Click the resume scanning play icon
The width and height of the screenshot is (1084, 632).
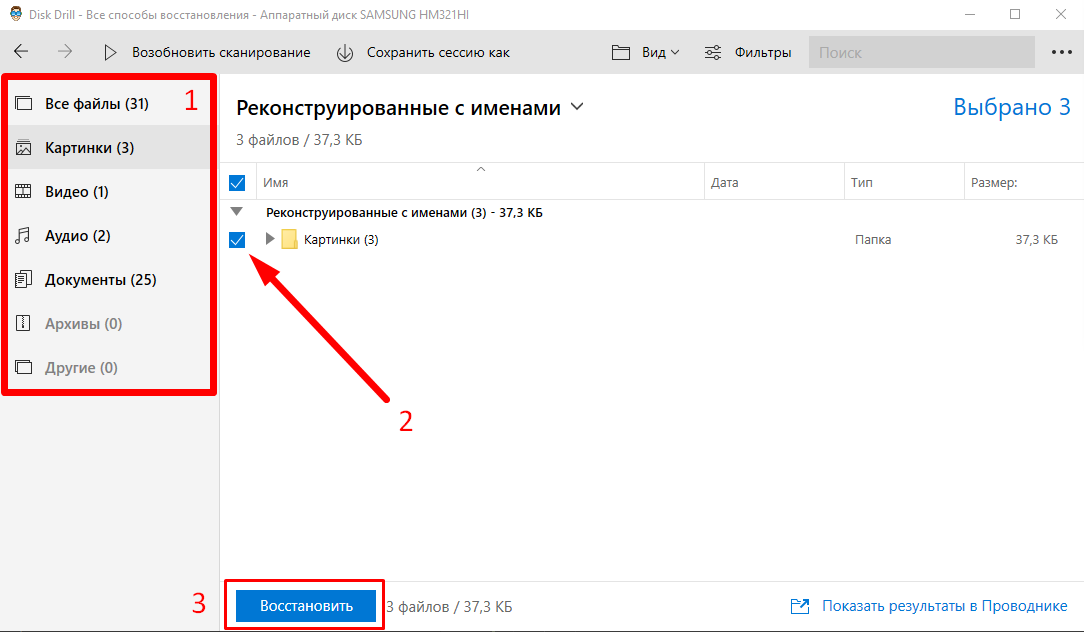coord(111,52)
